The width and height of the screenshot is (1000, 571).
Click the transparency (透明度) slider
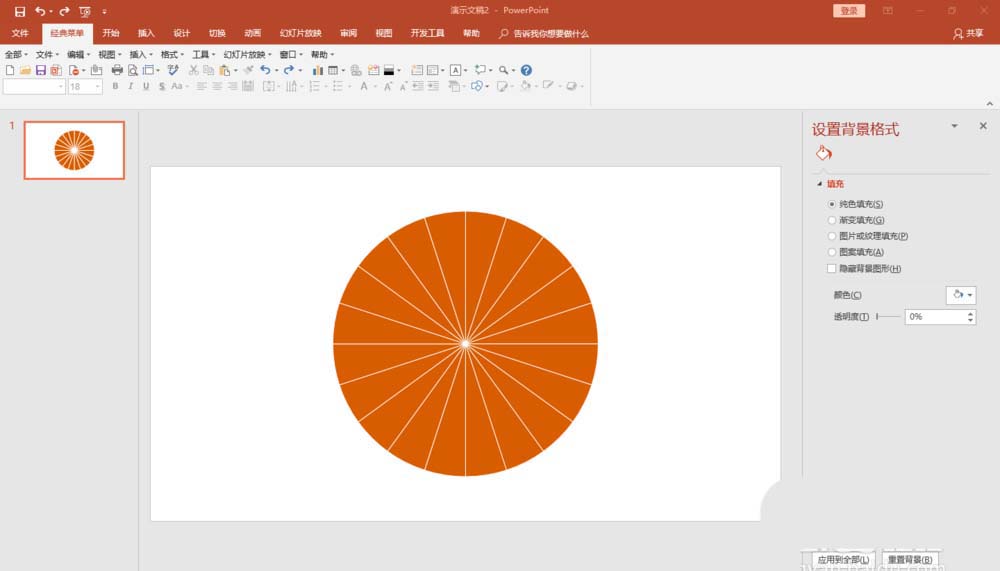click(888, 317)
